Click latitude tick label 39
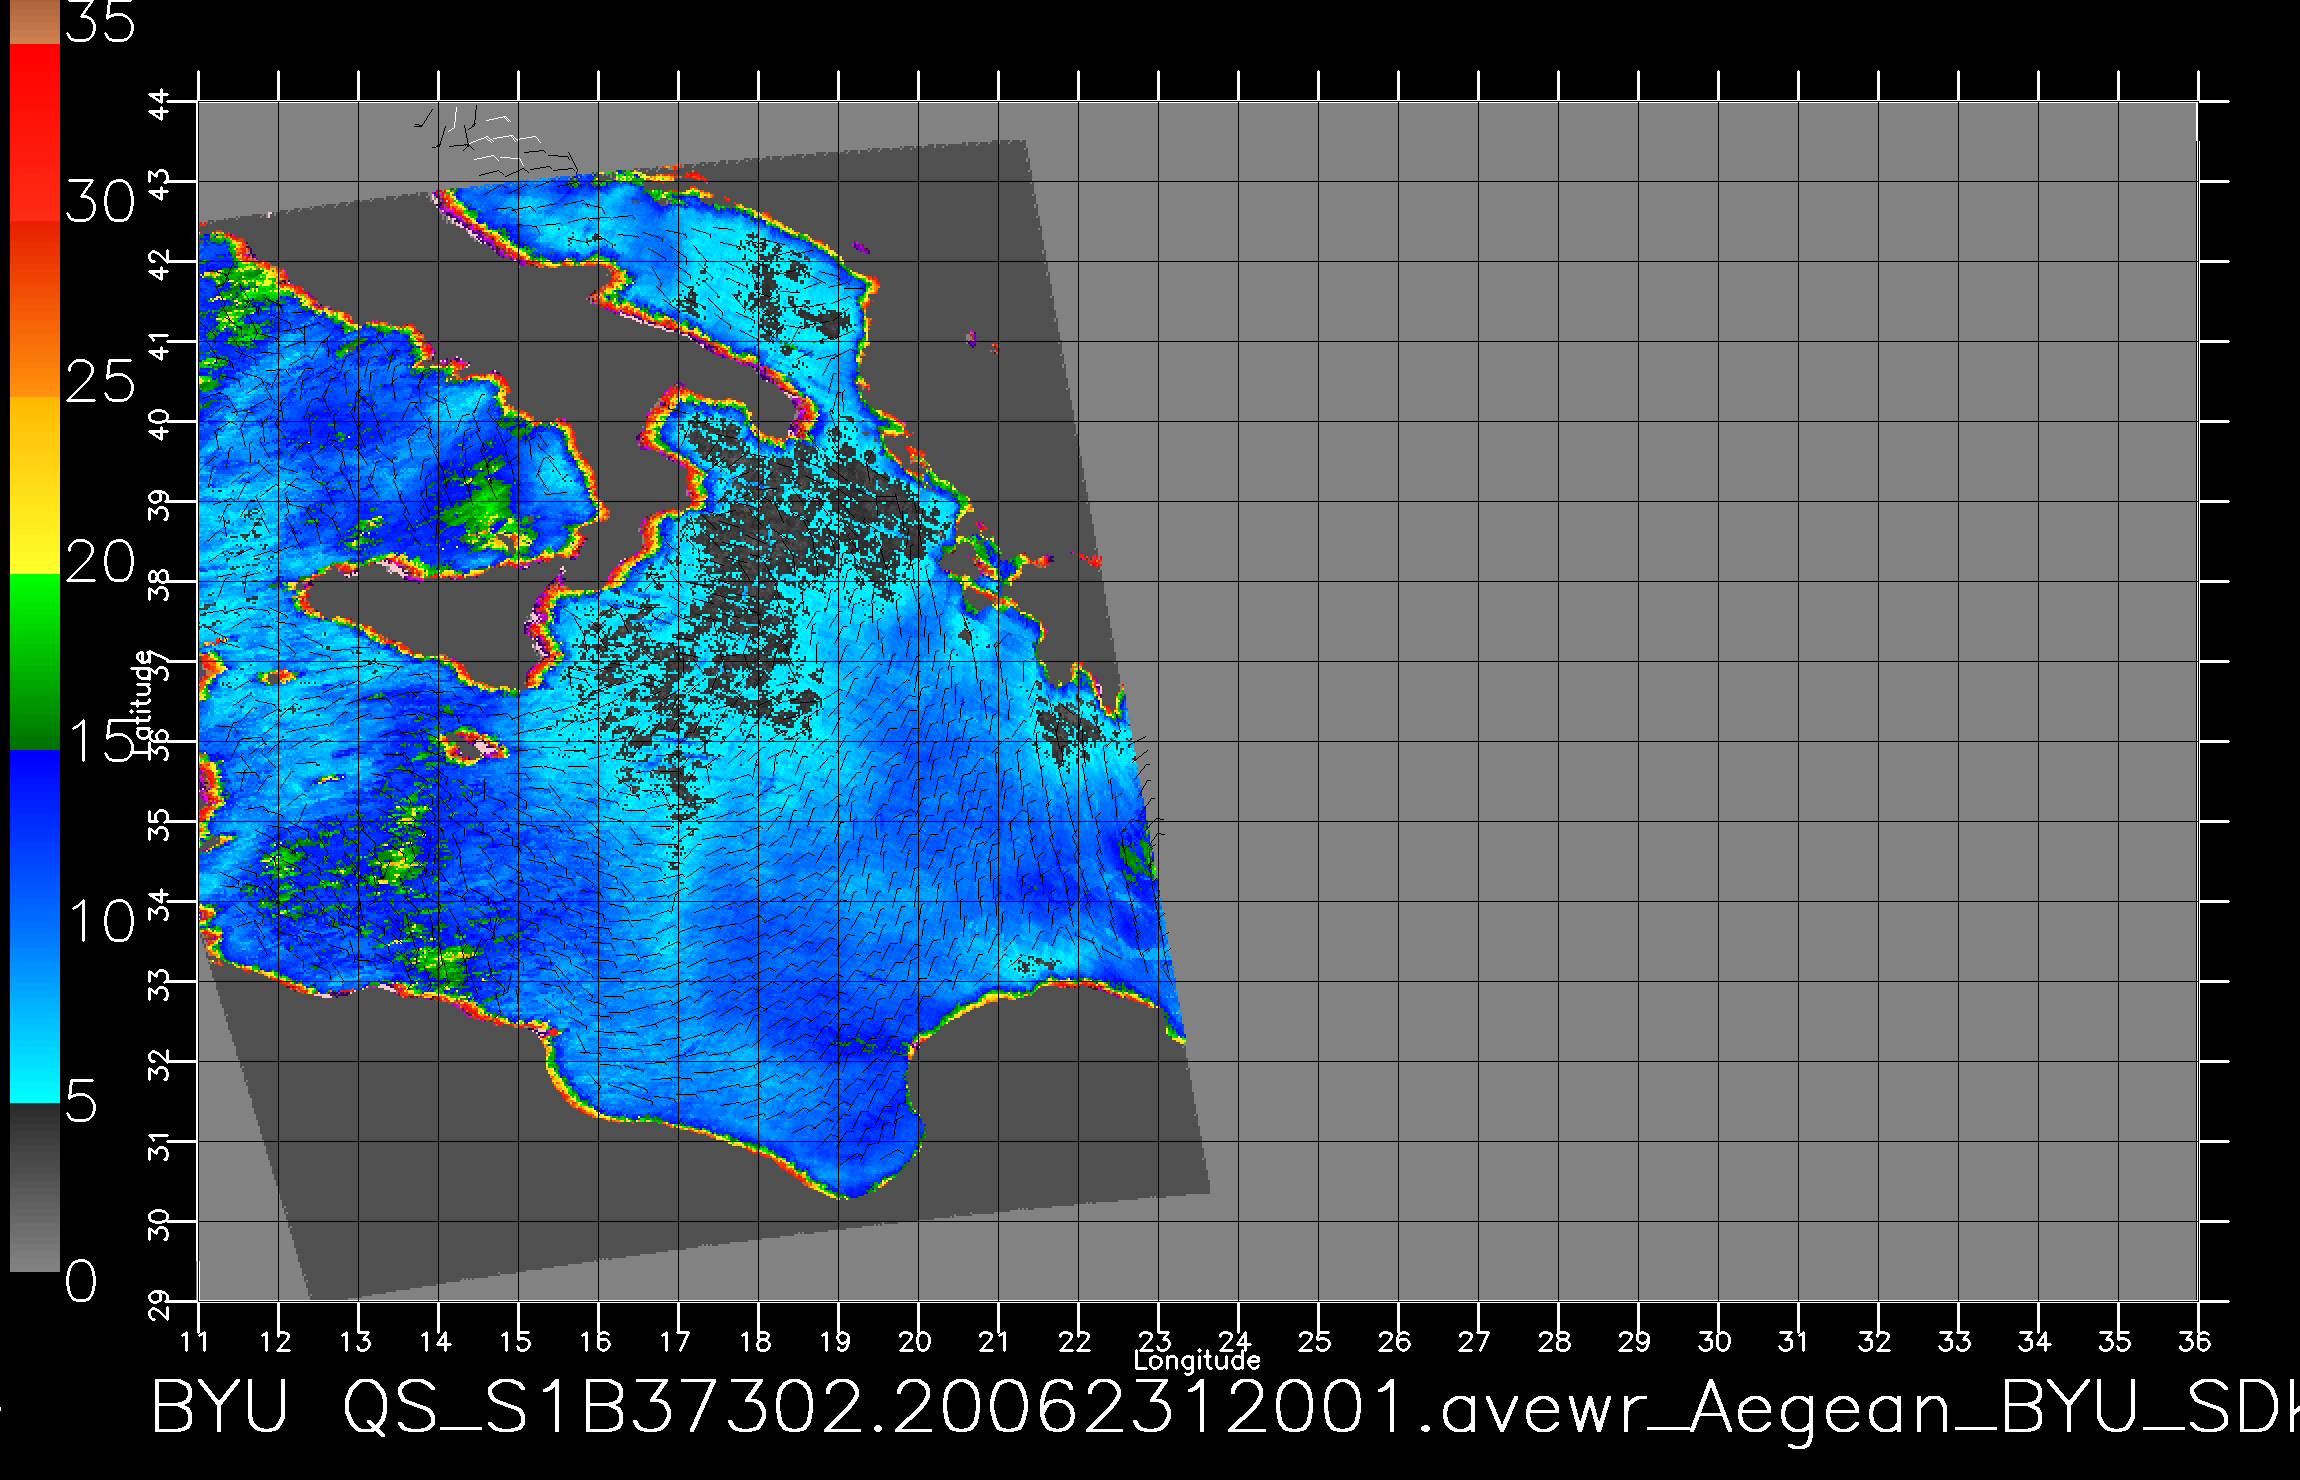This screenshot has width=2300, height=1480. pyautogui.click(x=161, y=505)
